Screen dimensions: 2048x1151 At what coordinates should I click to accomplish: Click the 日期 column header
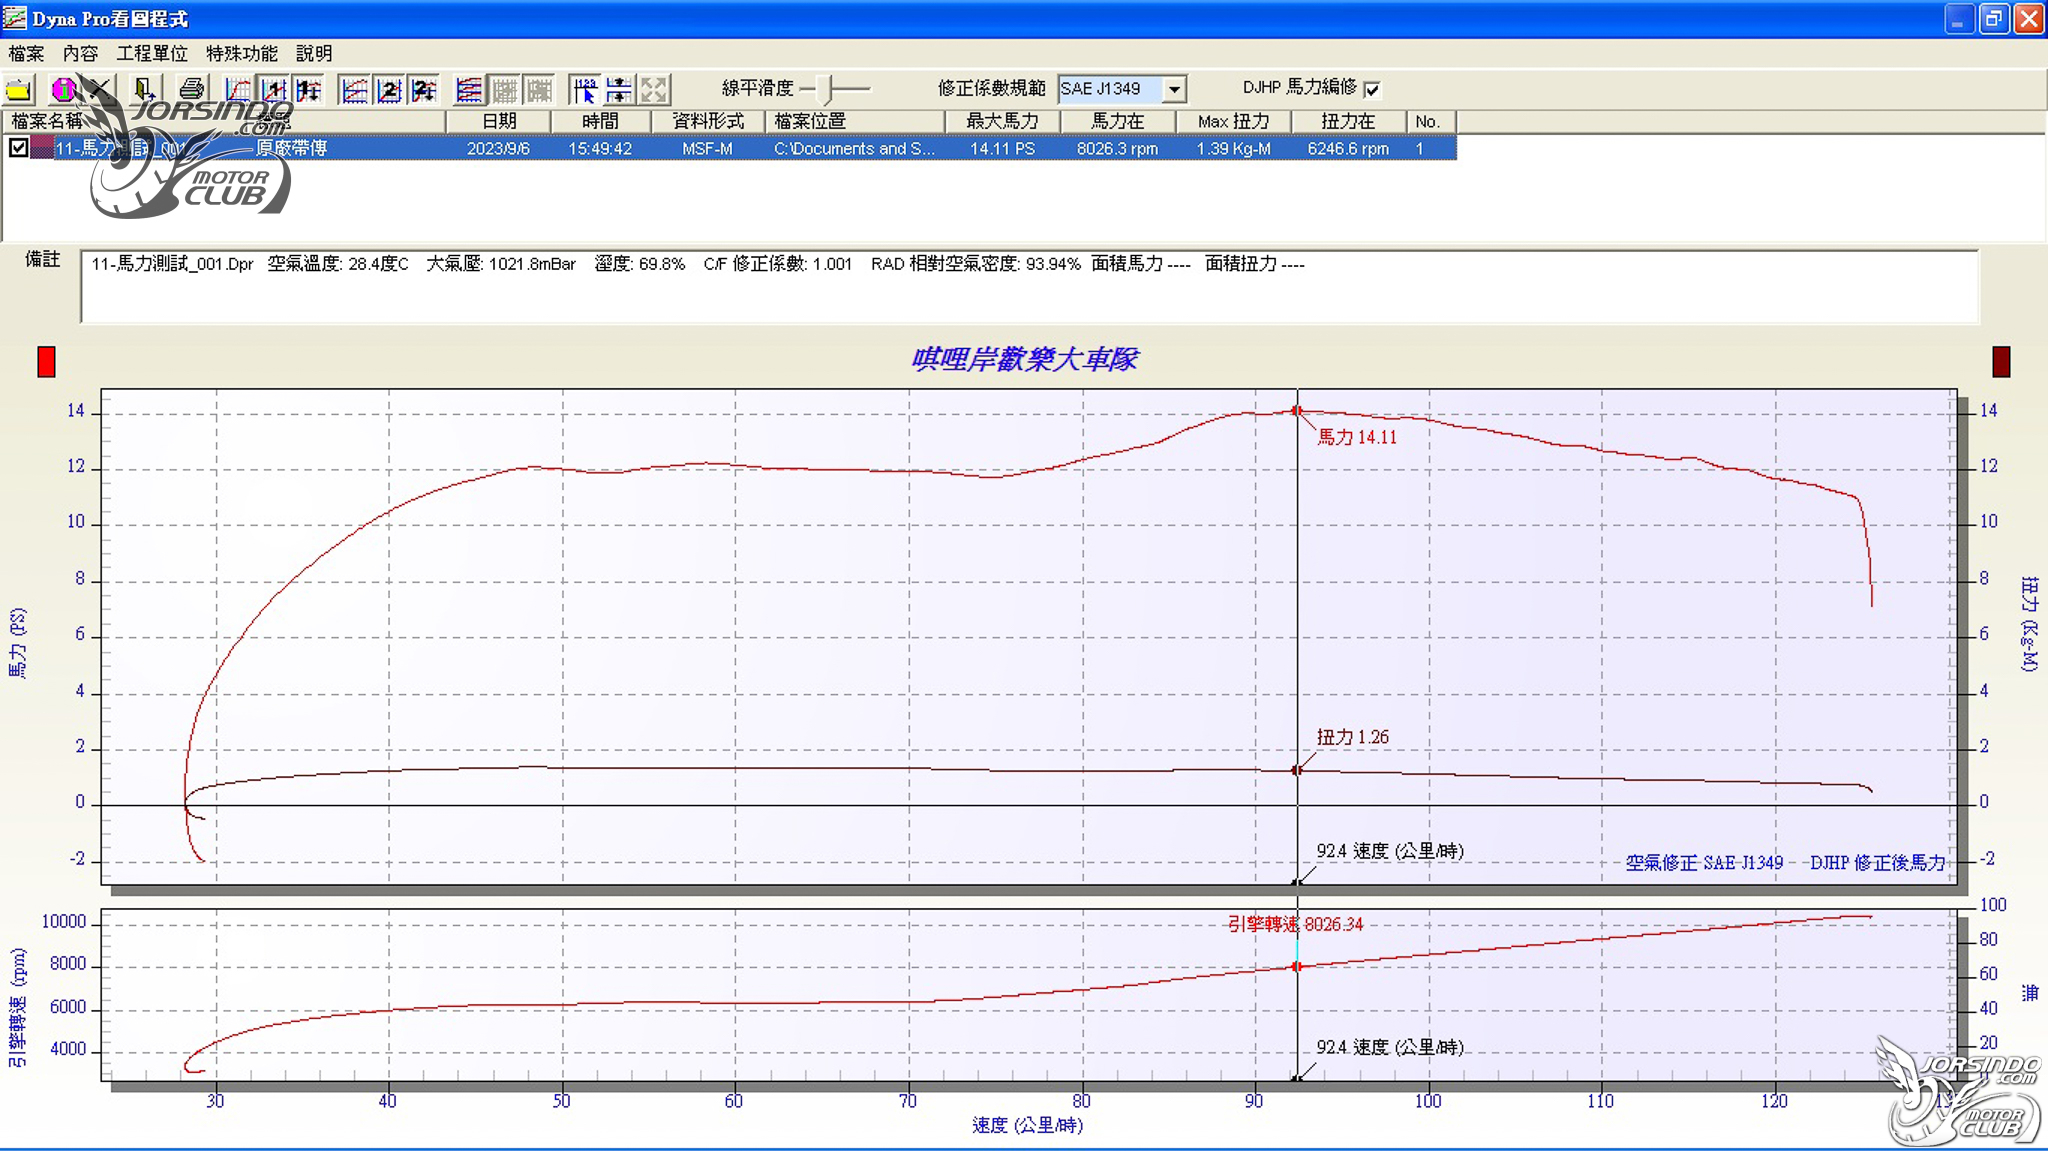499,121
